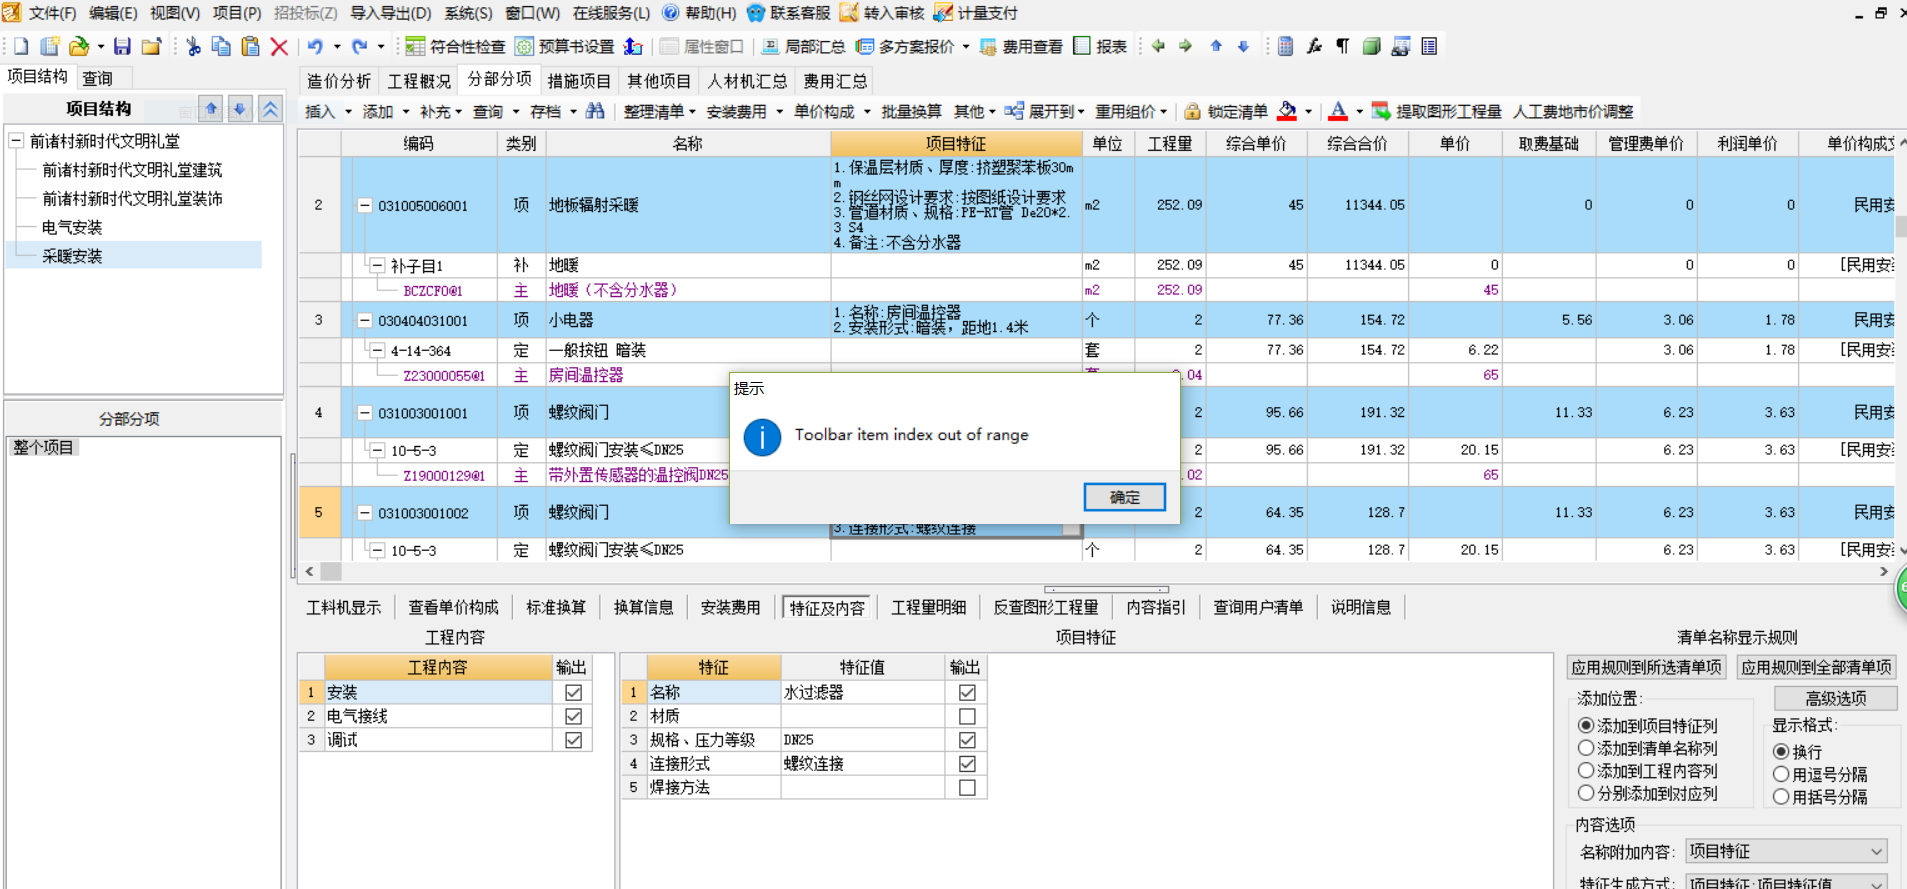
Task: Open 重用组价 dropdown
Action: [x=1164, y=112]
